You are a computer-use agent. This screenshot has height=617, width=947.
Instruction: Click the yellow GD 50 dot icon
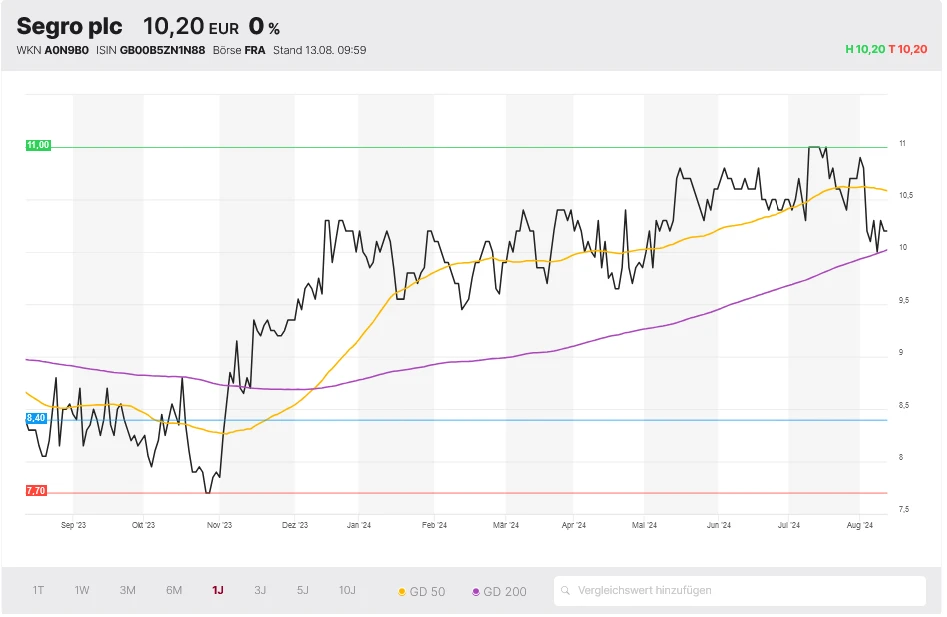tap(402, 592)
